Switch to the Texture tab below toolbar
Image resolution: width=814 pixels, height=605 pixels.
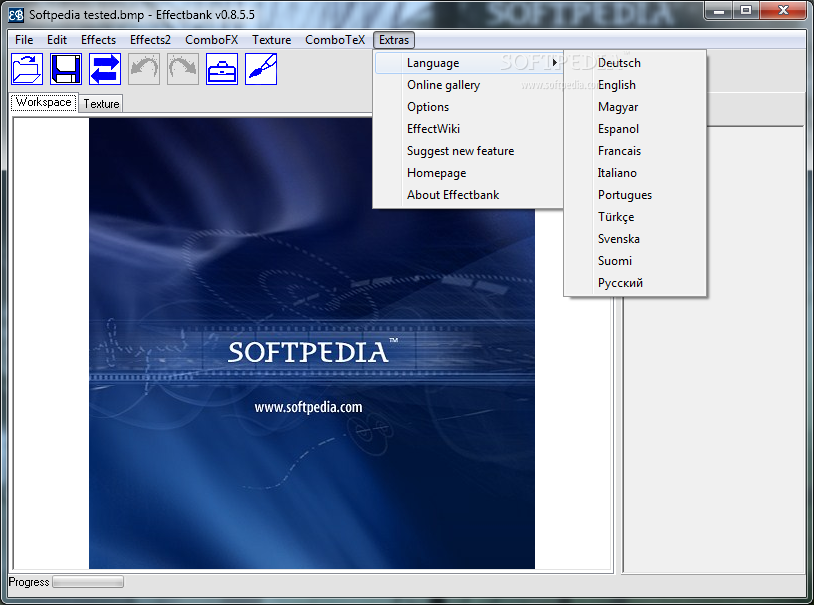(101, 104)
